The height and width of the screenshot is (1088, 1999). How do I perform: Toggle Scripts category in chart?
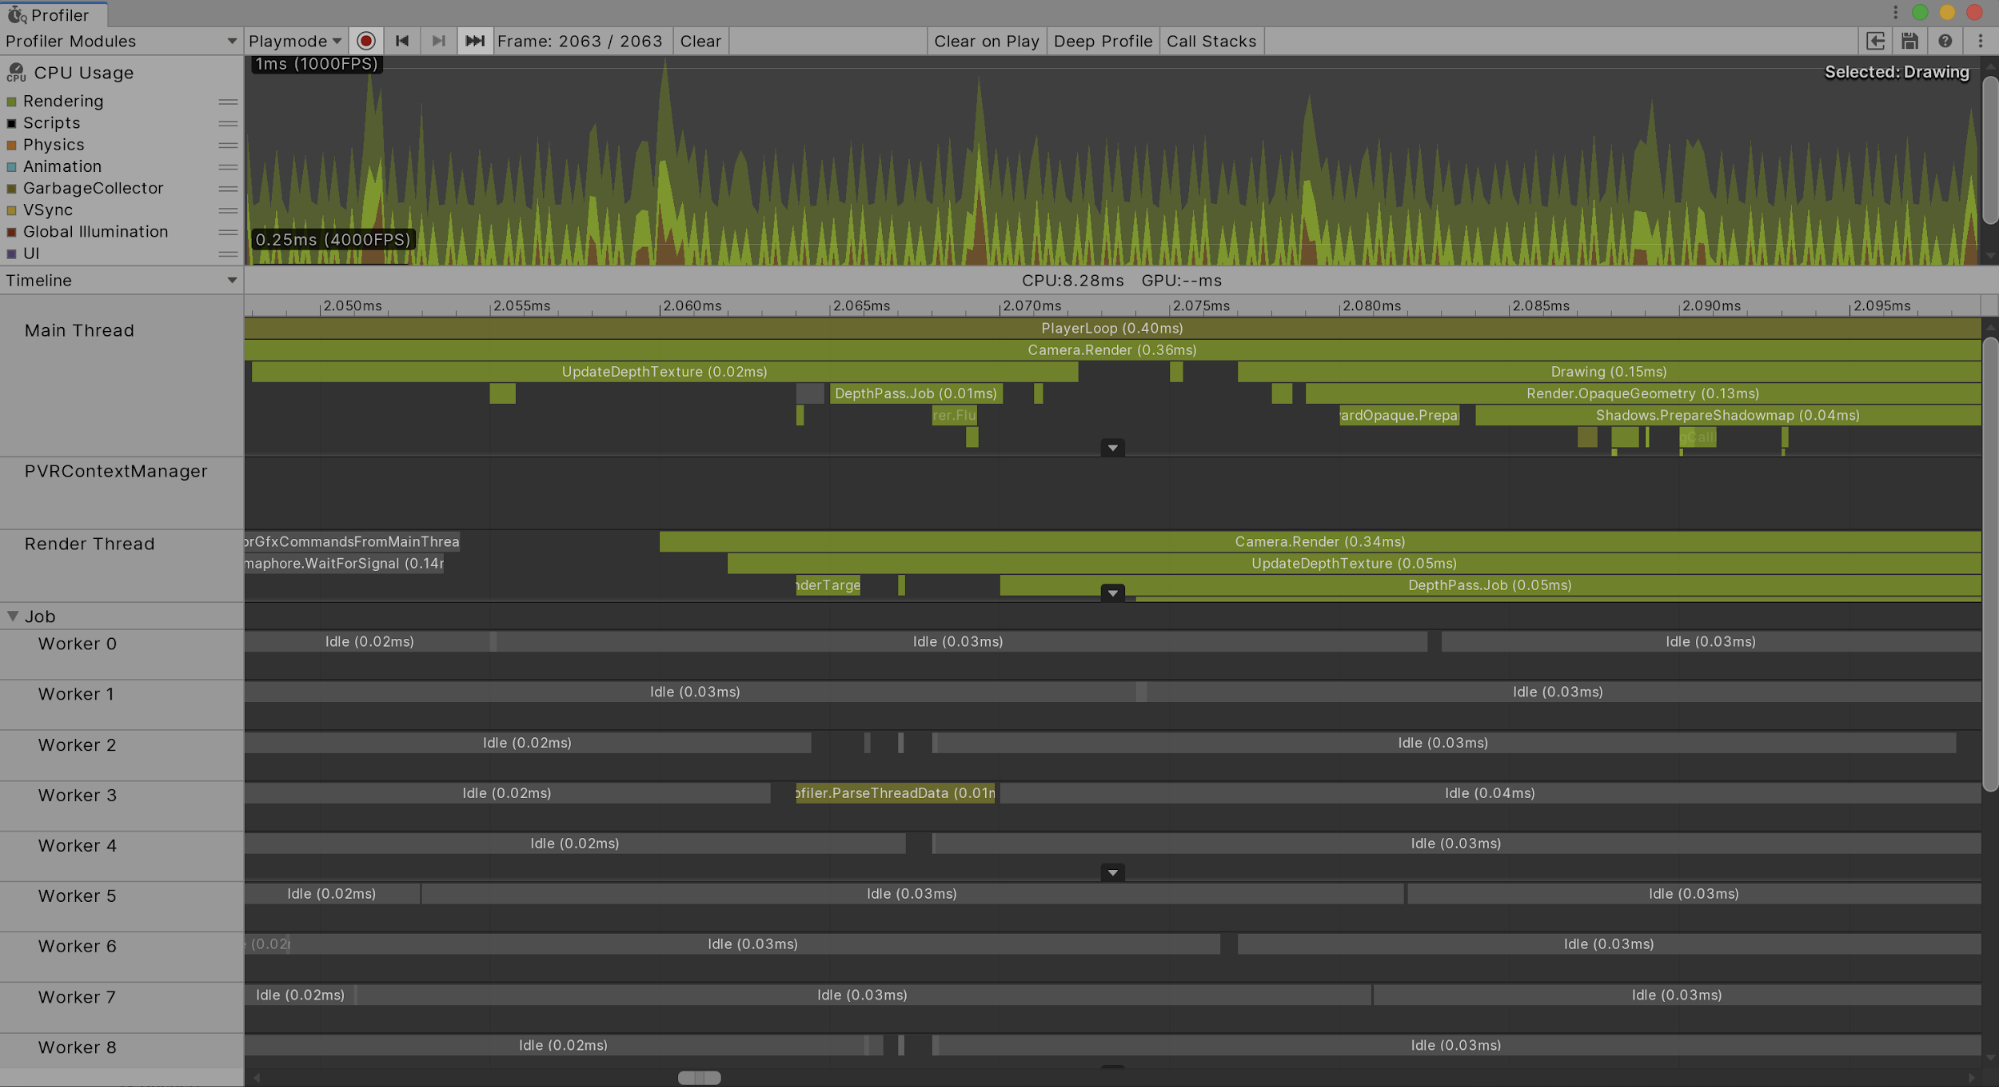point(12,124)
